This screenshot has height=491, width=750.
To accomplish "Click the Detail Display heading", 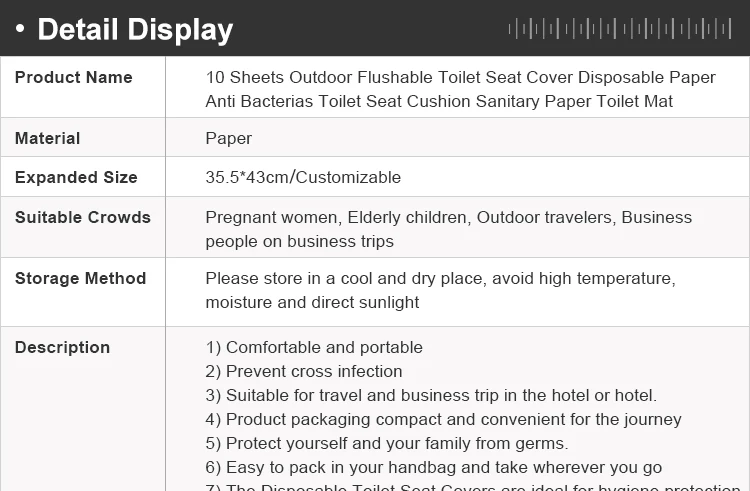I will click(x=135, y=30).
